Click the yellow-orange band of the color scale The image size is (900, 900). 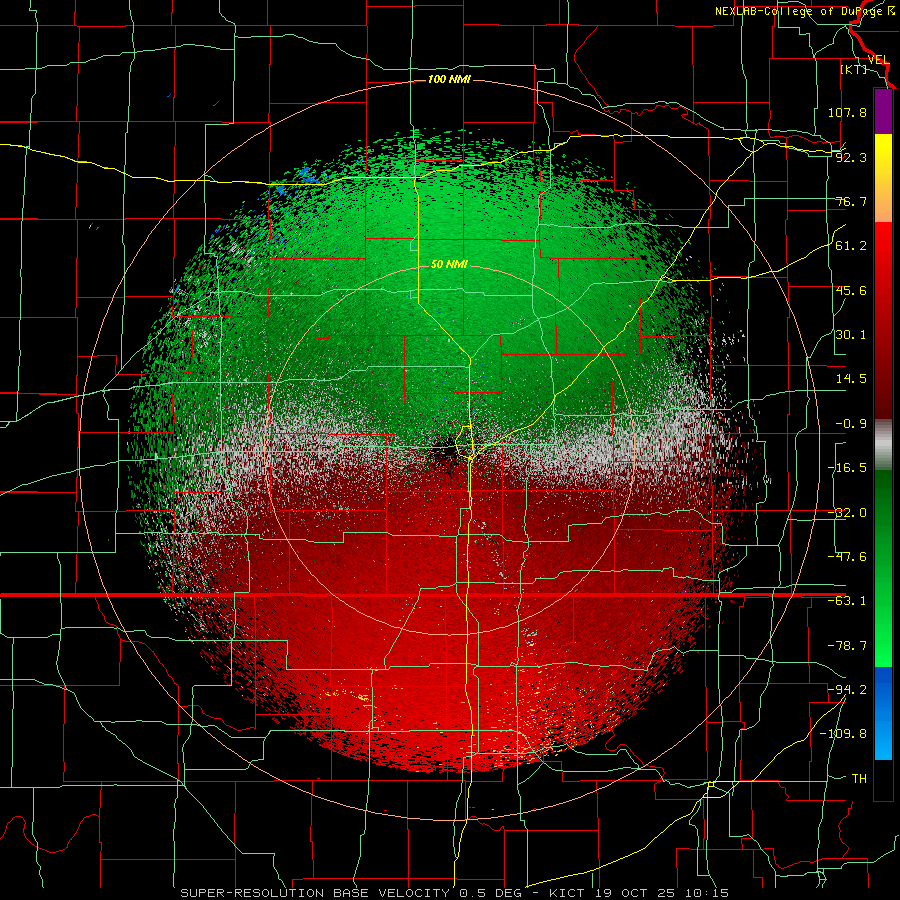[x=883, y=178]
